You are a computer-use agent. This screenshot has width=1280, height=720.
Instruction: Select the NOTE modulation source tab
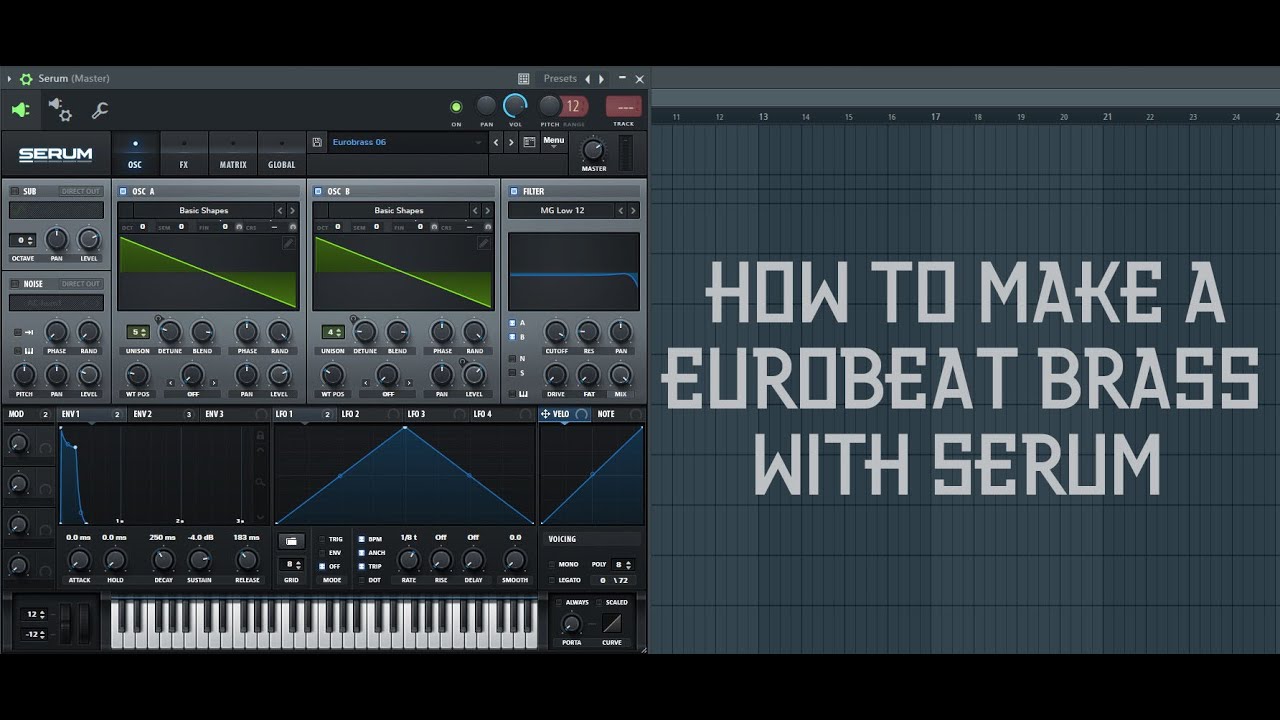coord(617,414)
